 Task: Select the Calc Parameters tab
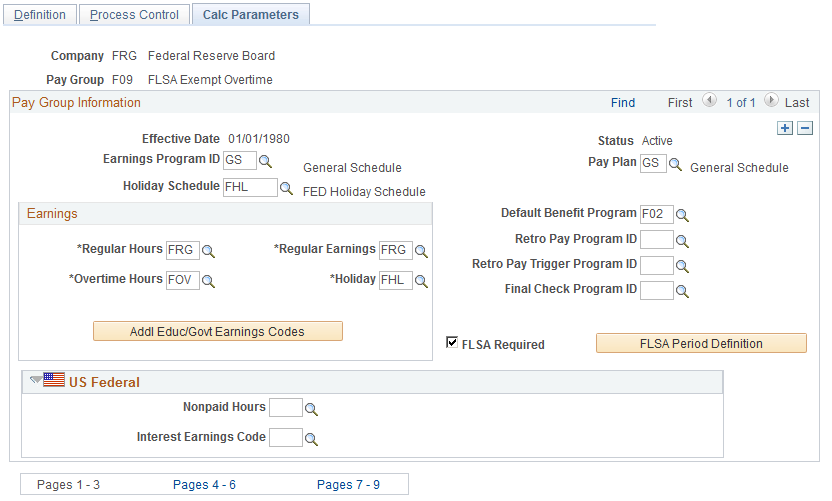(x=251, y=14)
